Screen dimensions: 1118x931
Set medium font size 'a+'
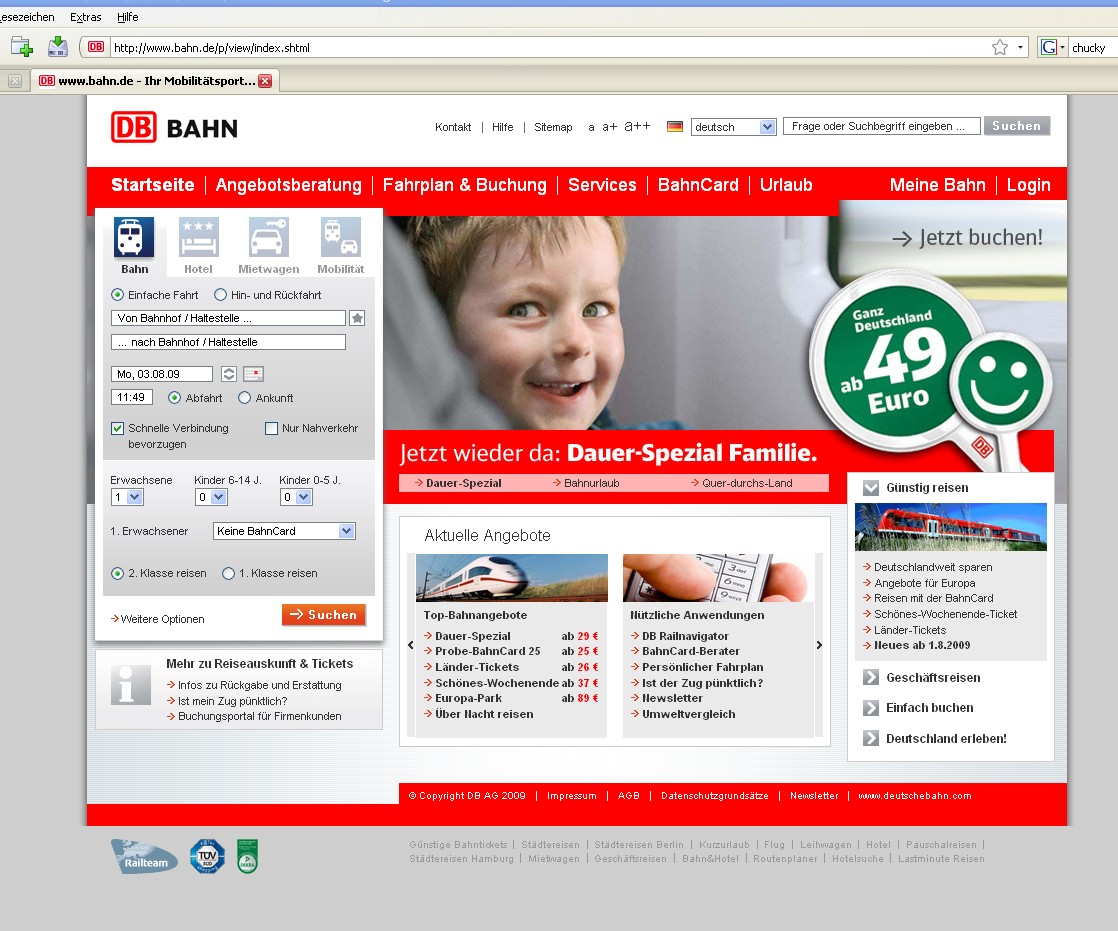pos(610,127)
